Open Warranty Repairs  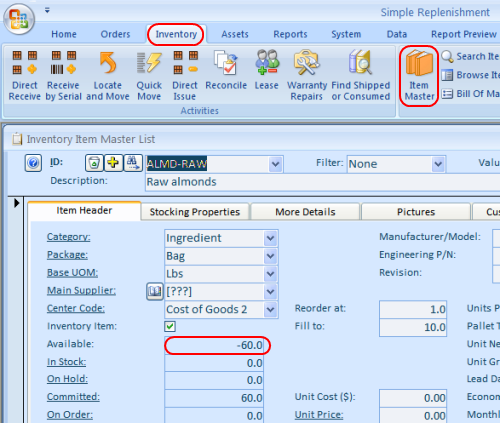(307, 75)
